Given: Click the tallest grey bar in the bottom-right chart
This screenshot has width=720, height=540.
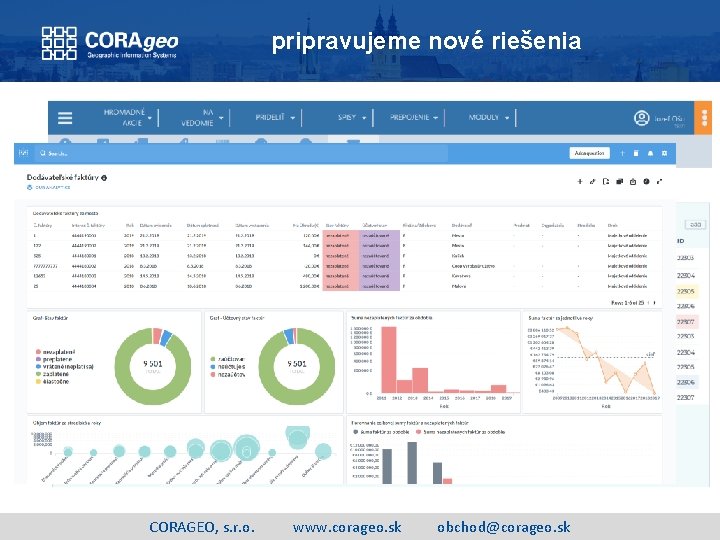Looking at the screenshot, I should click(412, 463).
